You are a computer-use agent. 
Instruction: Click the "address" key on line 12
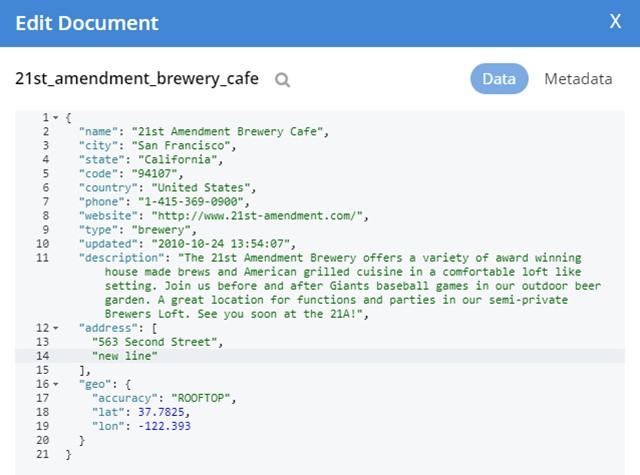(108, 328)
